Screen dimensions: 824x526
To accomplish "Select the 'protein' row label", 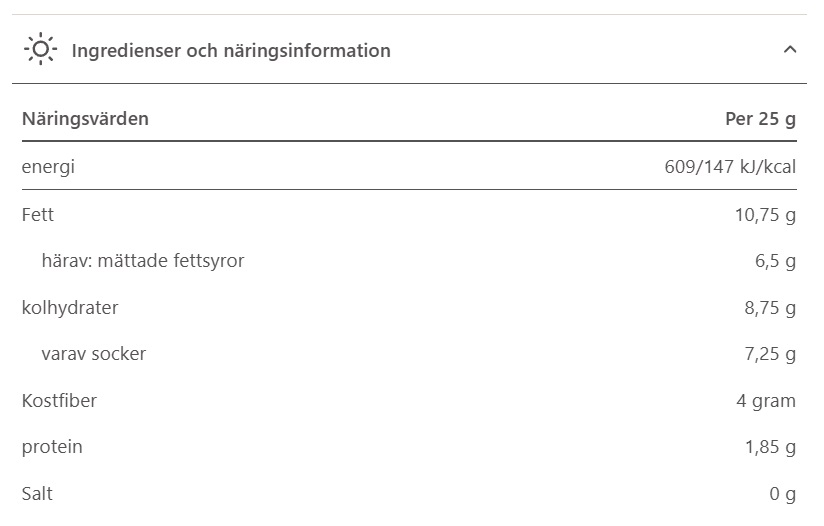I will (52, 447).
